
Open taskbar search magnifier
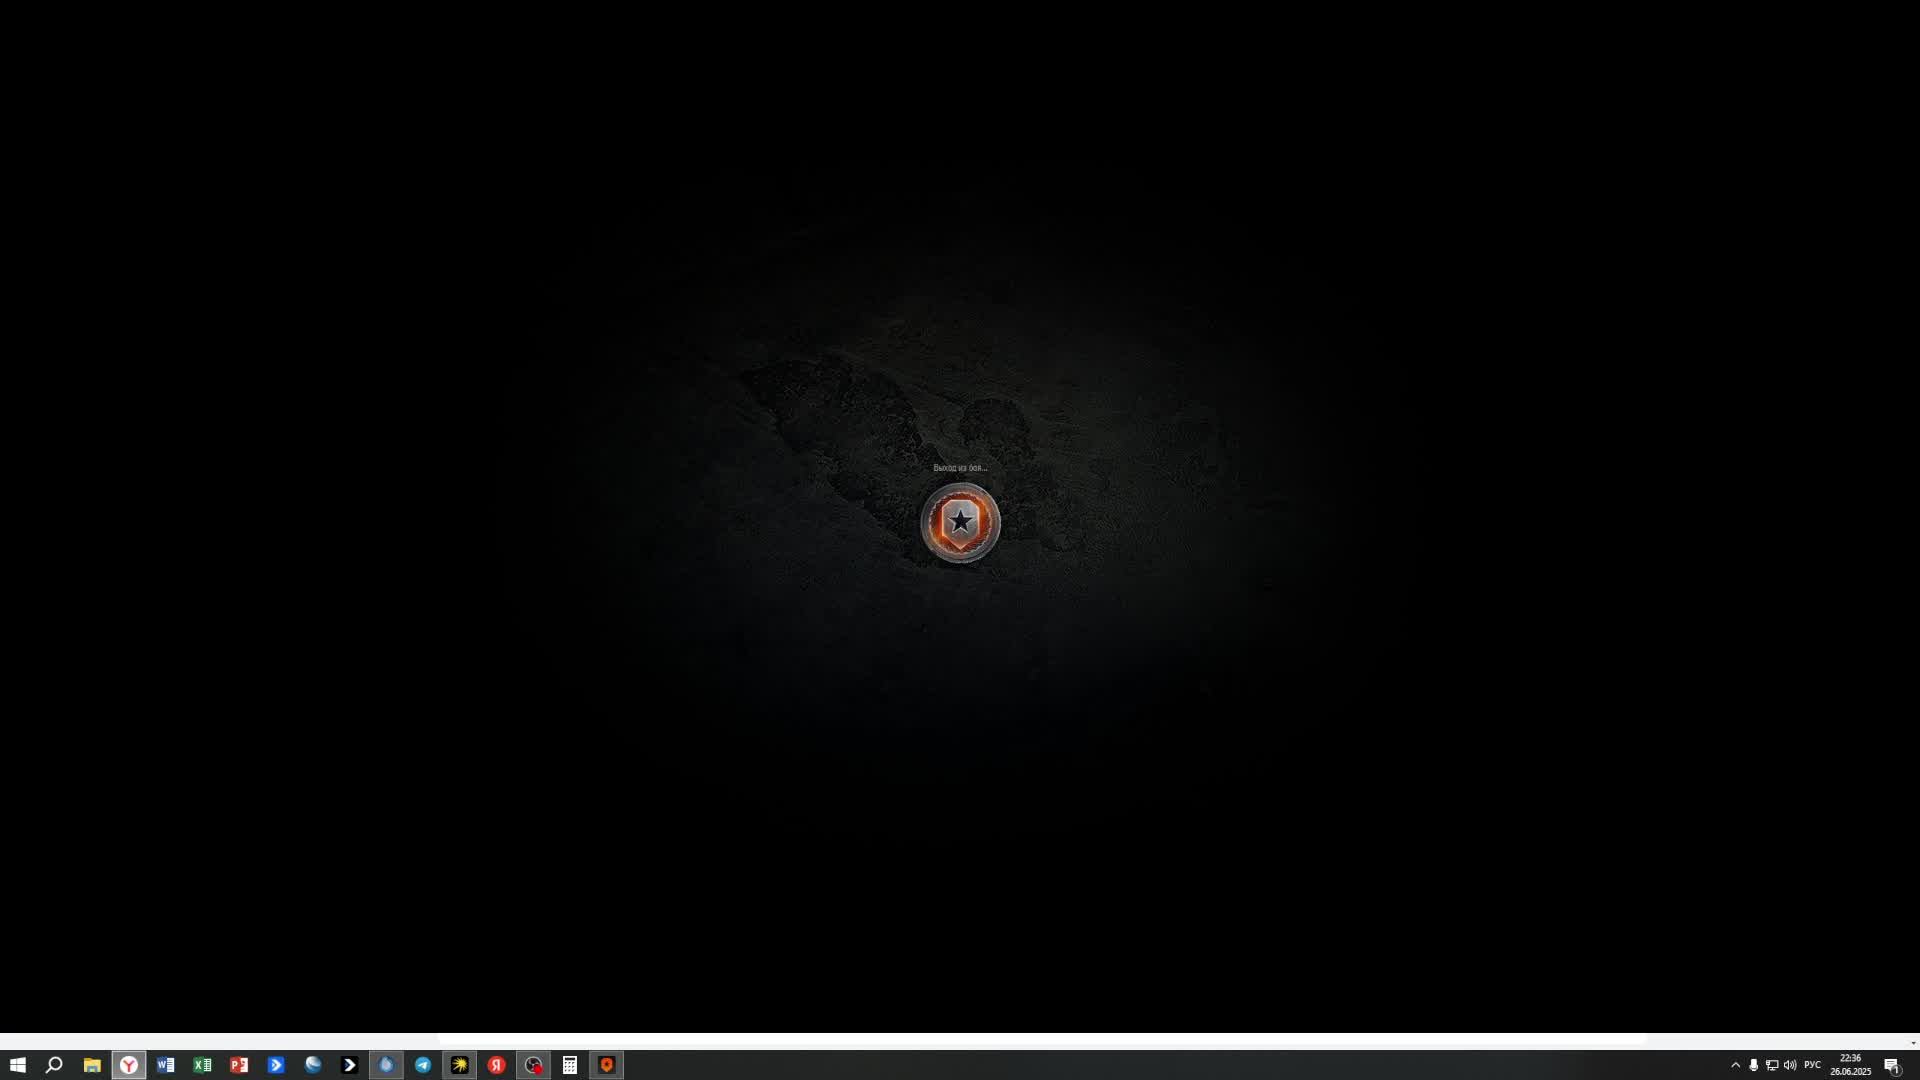click(x=55, y=1065)
